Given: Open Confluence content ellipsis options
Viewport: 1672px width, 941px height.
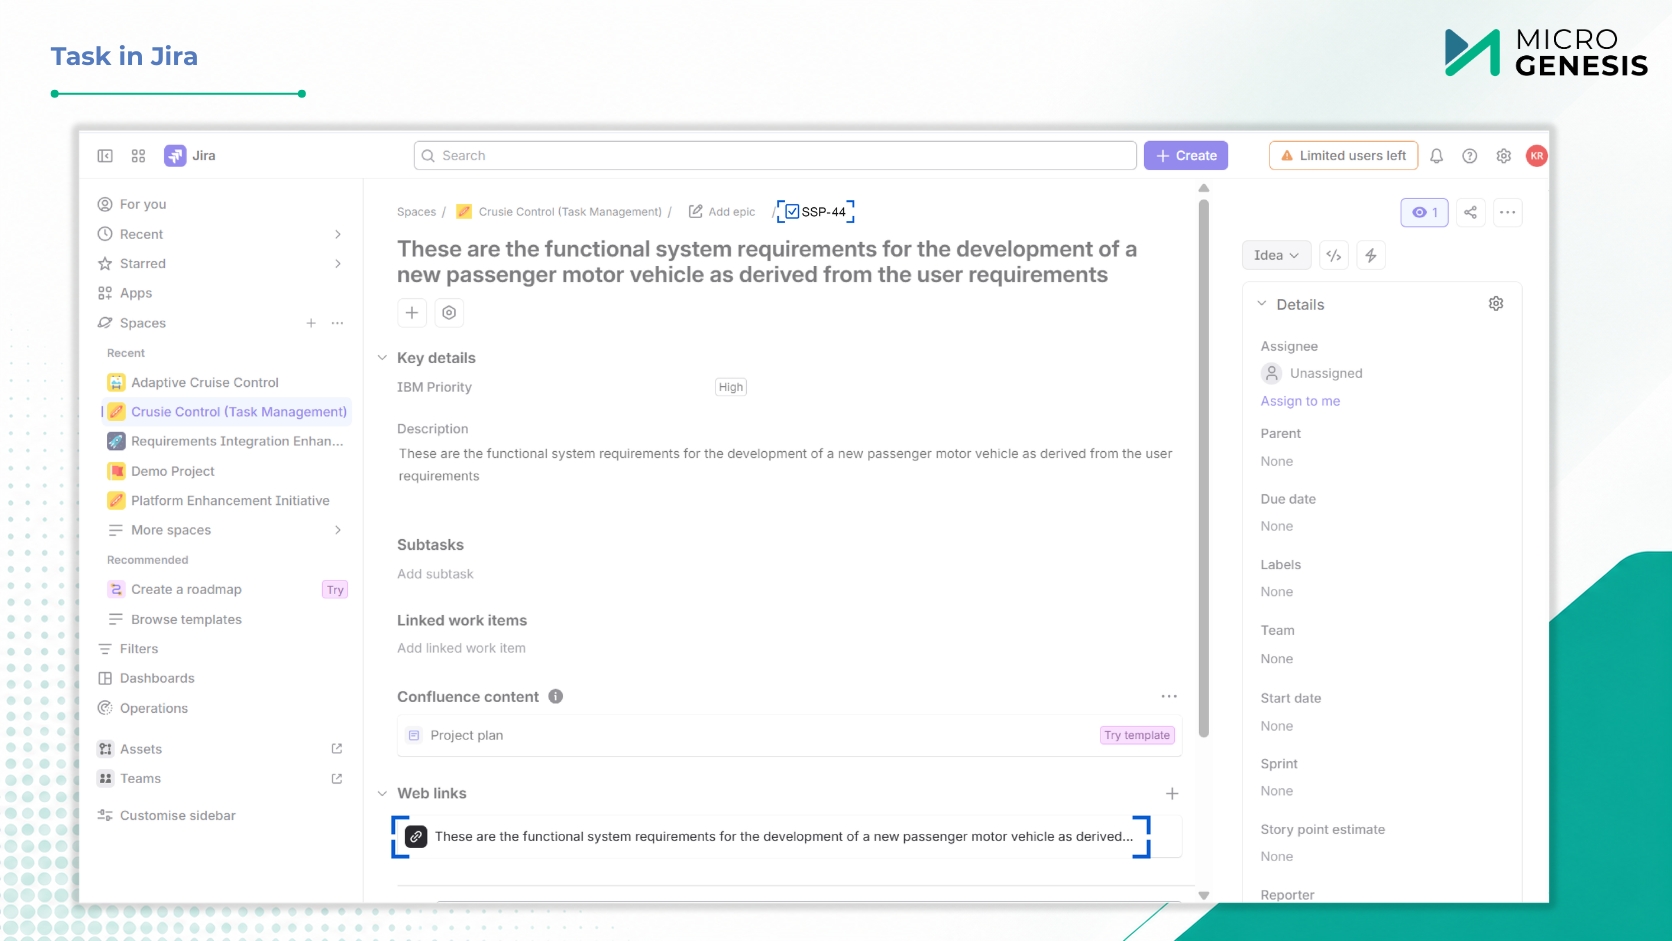Looking at the screenshot, I should (1169, 696).
